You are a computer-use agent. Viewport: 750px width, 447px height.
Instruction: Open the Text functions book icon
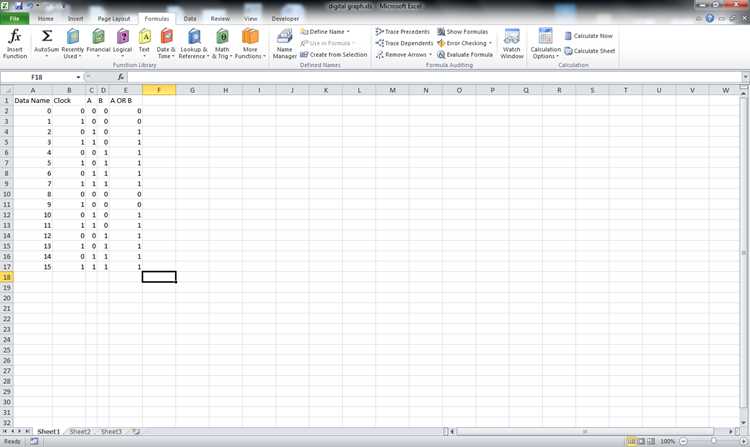[144, 36]
